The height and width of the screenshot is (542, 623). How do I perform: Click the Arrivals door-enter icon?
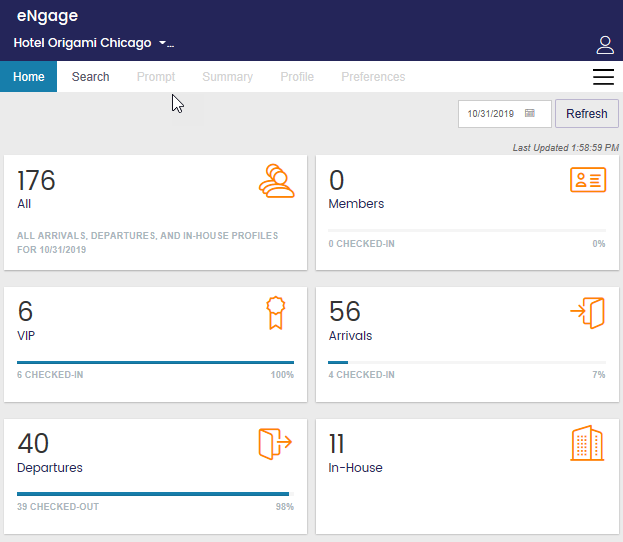588,313
